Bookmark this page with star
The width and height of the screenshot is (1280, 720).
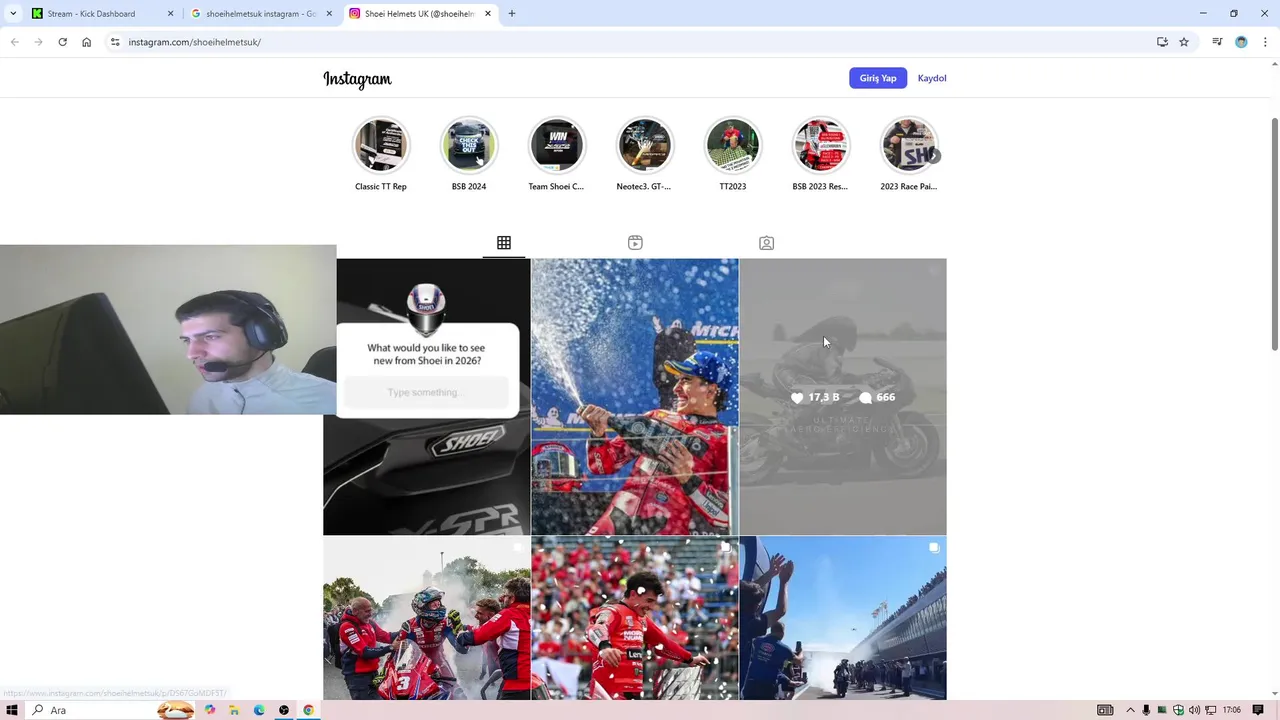[x=1184, y=42]
